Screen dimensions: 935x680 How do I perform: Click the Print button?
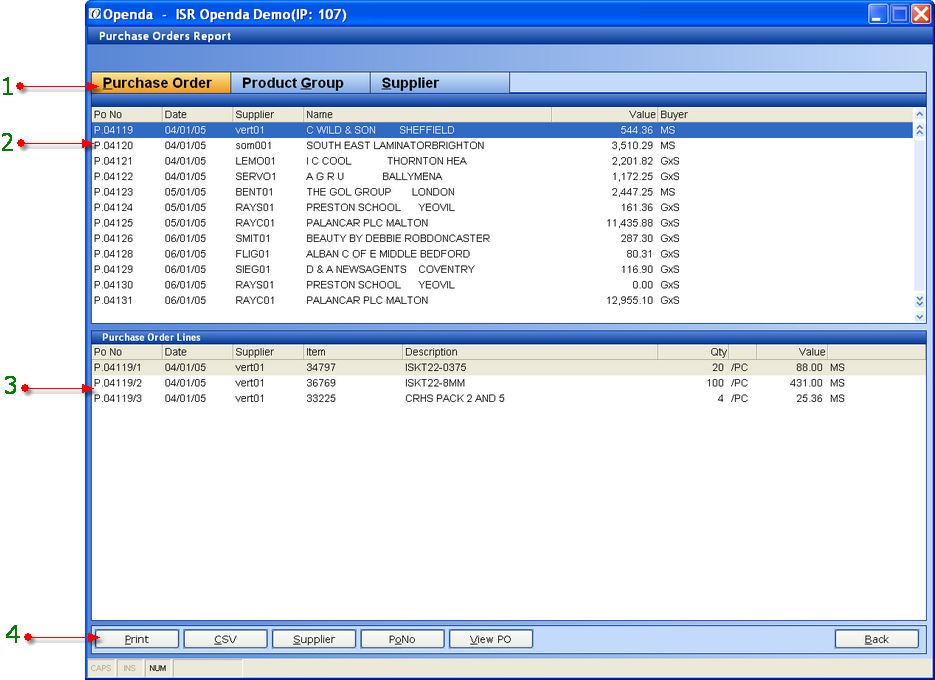(x=137, y=639)
